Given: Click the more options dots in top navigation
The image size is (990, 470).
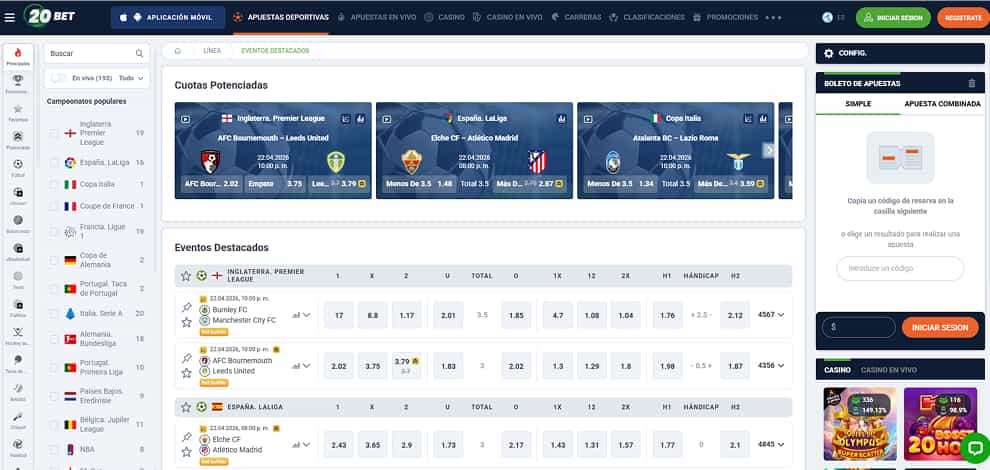Looking at the screenshot, I should [773, 18].
